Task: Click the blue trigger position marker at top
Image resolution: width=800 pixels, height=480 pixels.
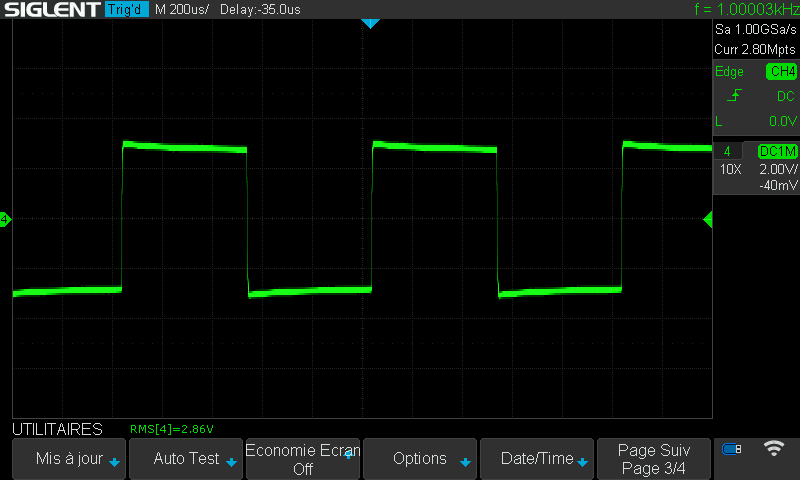Action: pyautogui.click(x=370, y=22)
